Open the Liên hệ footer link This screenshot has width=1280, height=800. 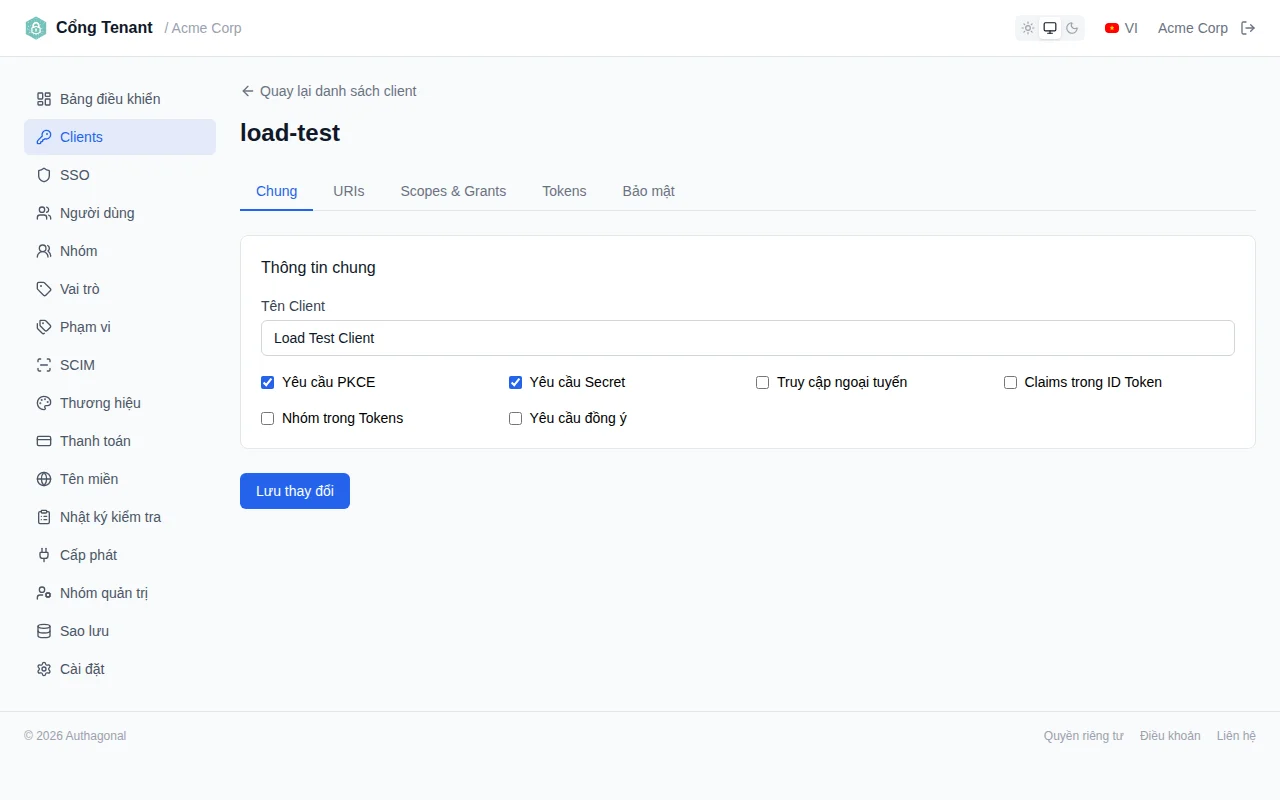click(1236, 736)
